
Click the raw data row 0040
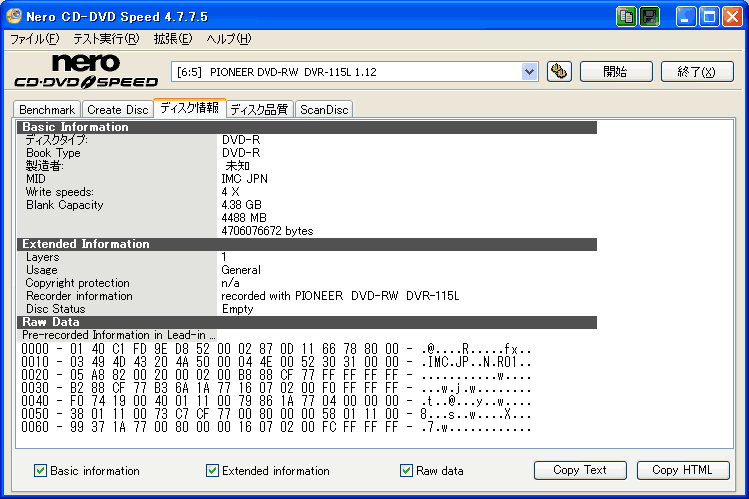click(x=276, y=401)
